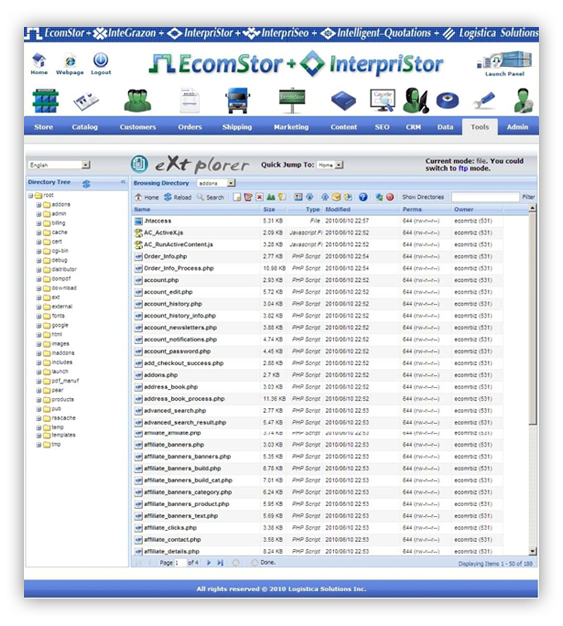
Task: Click the SEO monitor search icon
Action: [382, 100]
